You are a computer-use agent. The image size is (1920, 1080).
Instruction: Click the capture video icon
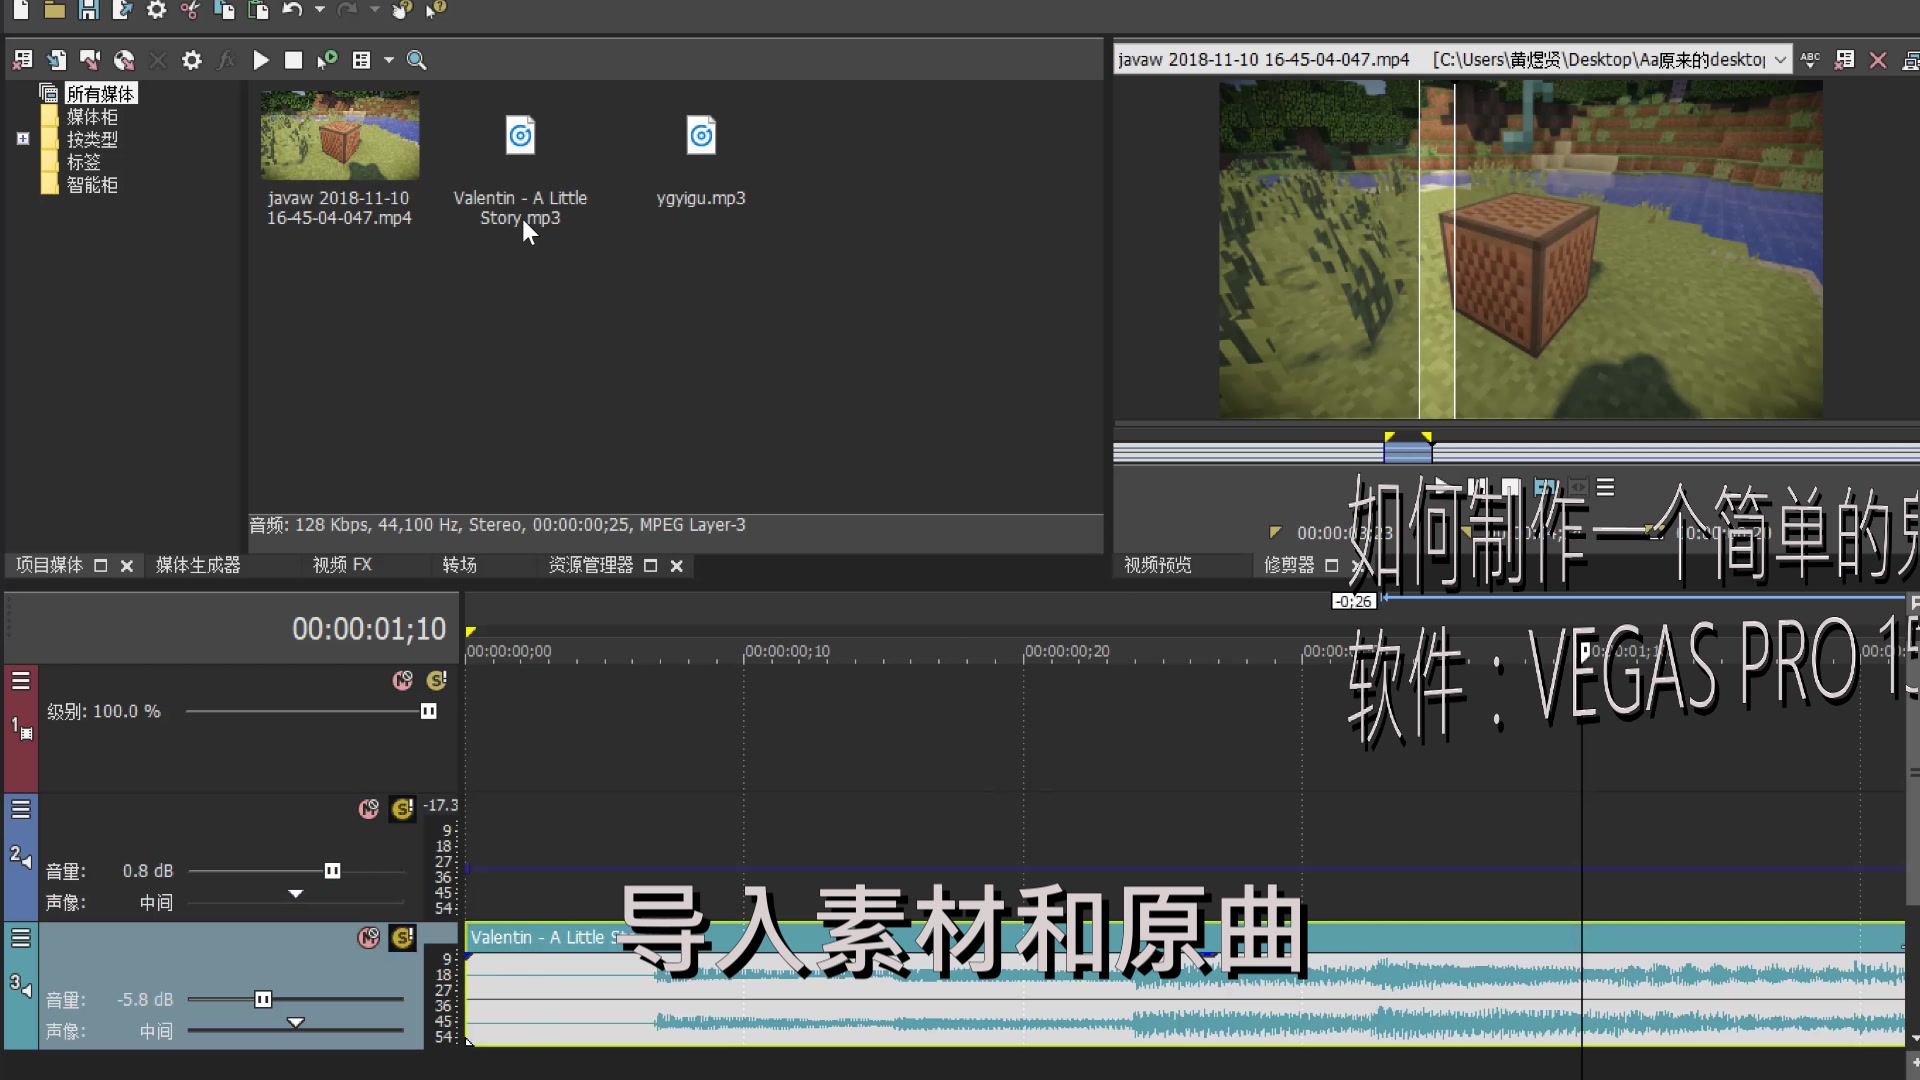coord(90,60)
